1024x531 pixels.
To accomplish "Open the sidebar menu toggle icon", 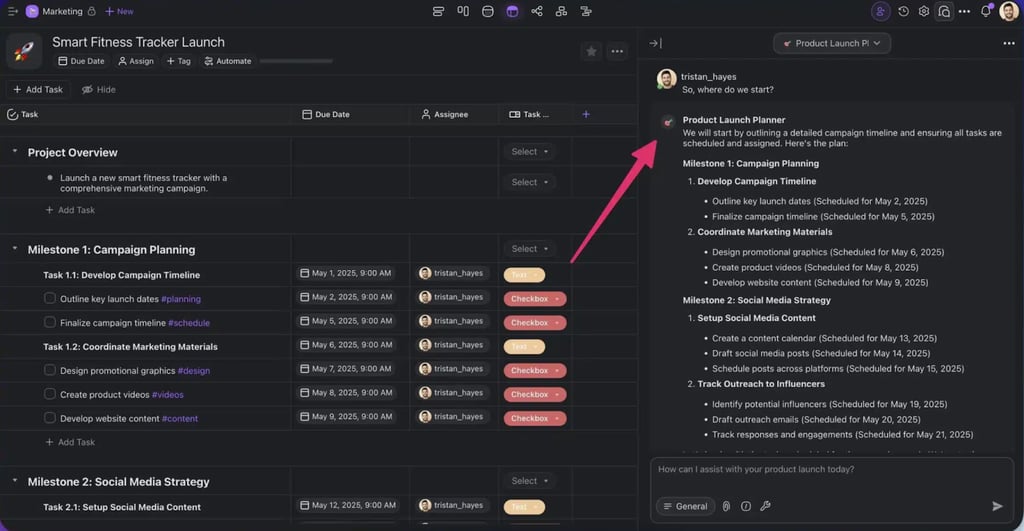I will tap(12, 11).
